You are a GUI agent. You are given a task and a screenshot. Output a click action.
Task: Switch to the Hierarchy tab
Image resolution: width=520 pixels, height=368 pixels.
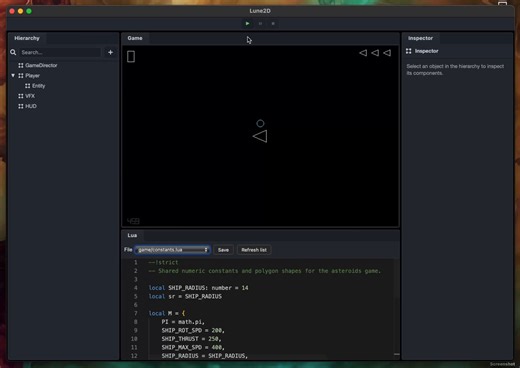(x=27, y=38)
